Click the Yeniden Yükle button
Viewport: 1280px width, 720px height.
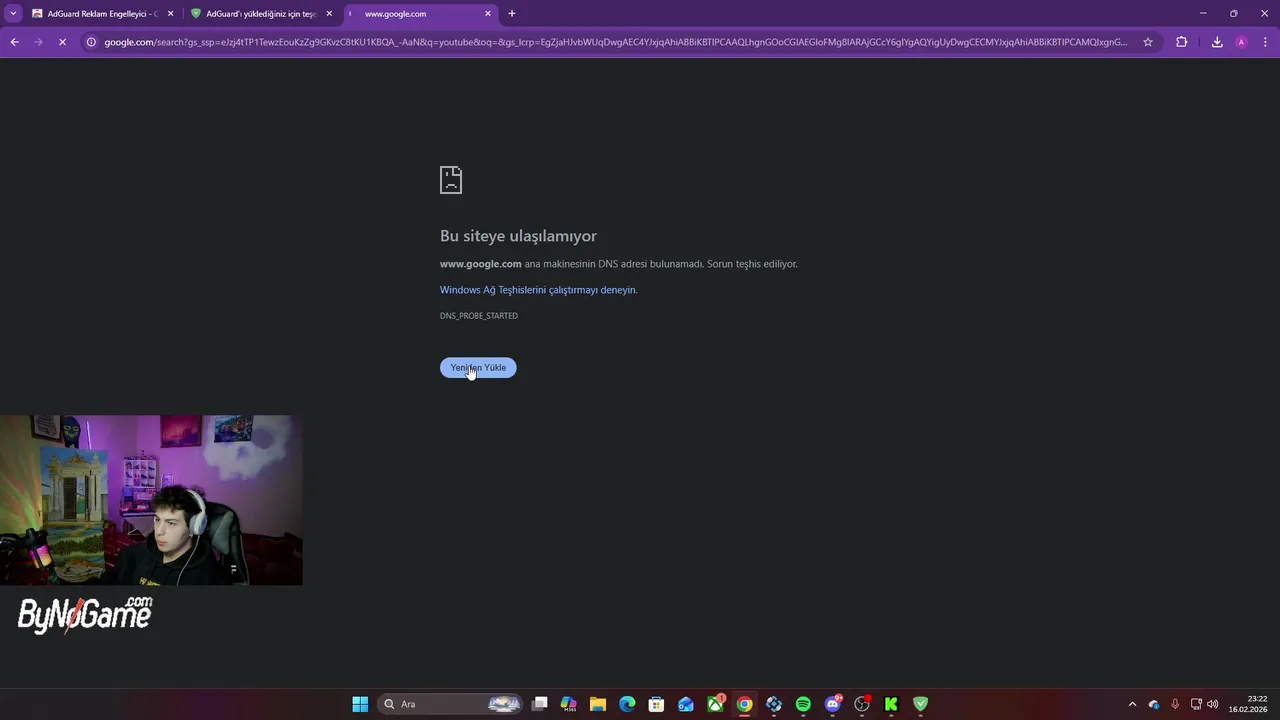(x=478, y=368)
